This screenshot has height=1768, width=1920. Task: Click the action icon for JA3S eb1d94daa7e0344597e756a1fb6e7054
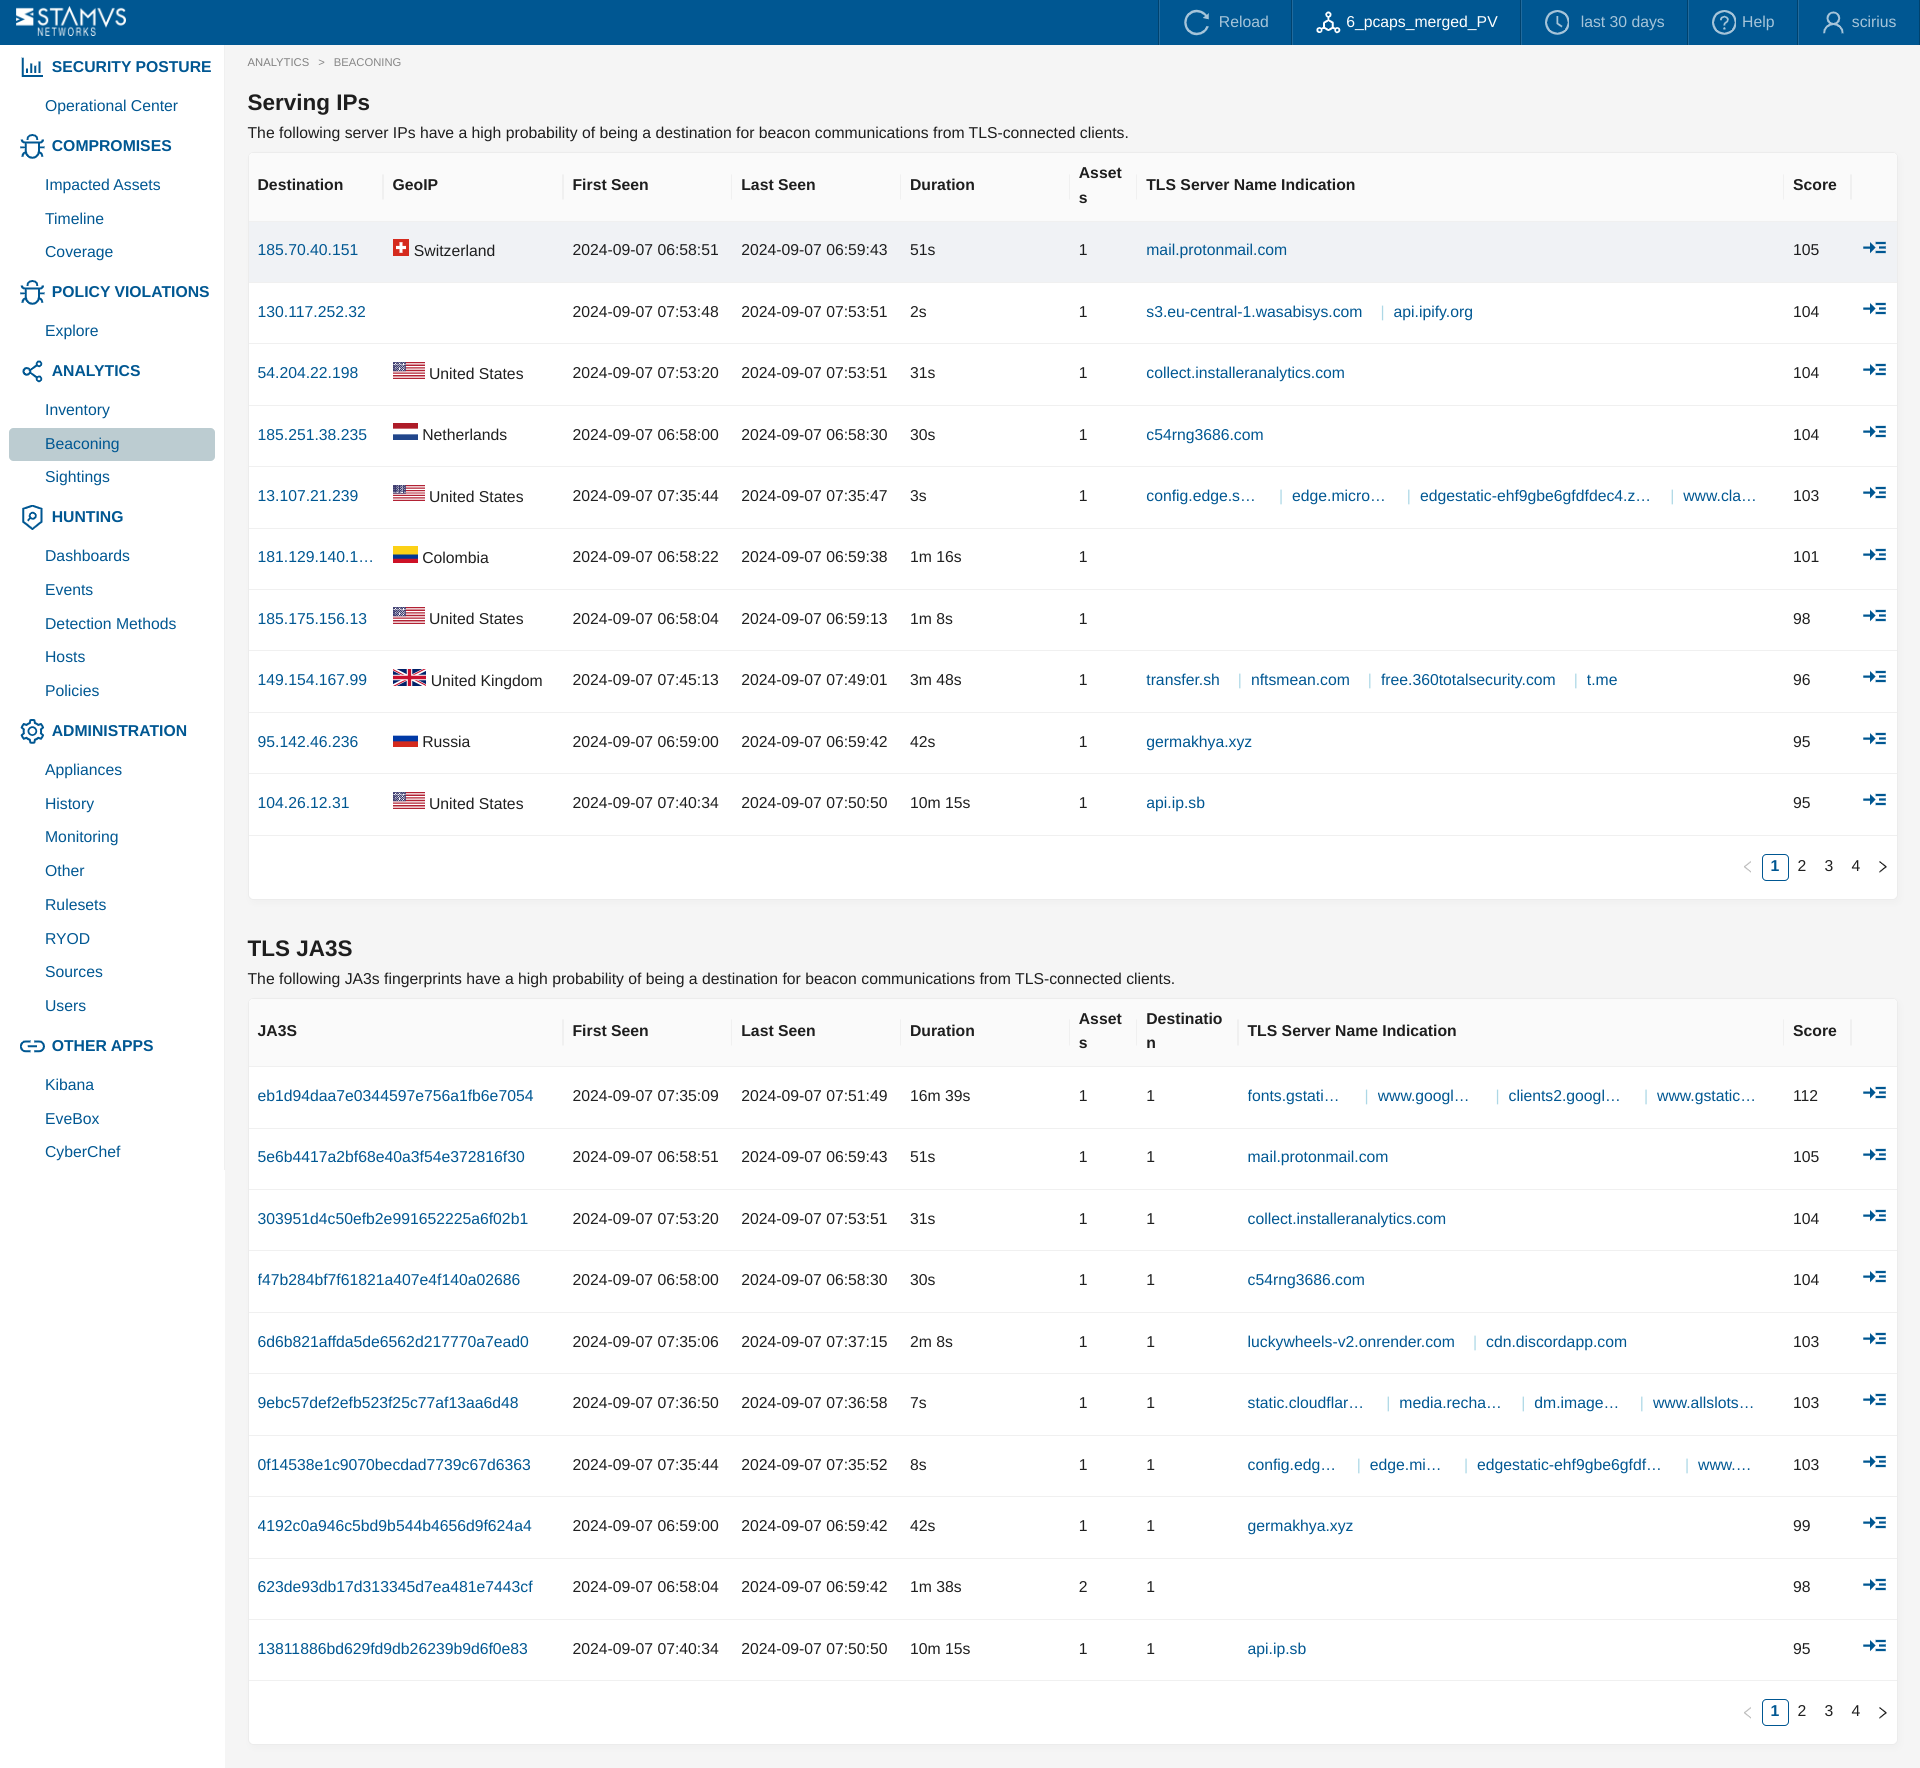pyautogui.click(x=1874, y=1094)
